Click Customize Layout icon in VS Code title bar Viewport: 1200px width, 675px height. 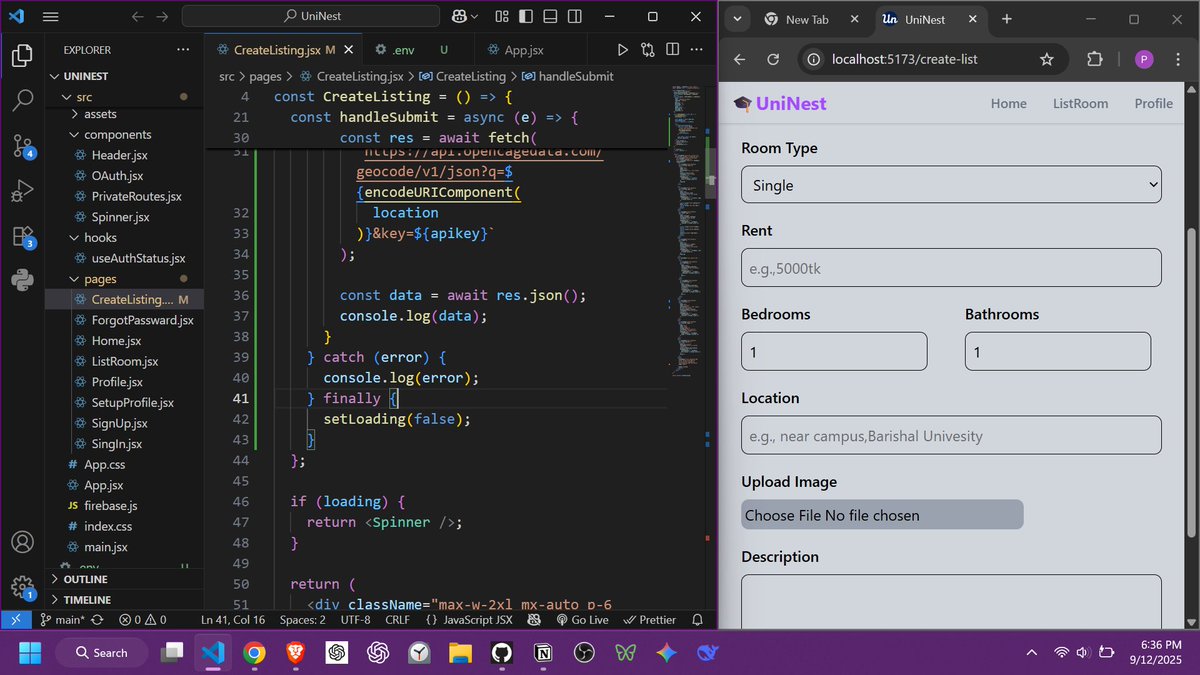click(x=502, y=17)
